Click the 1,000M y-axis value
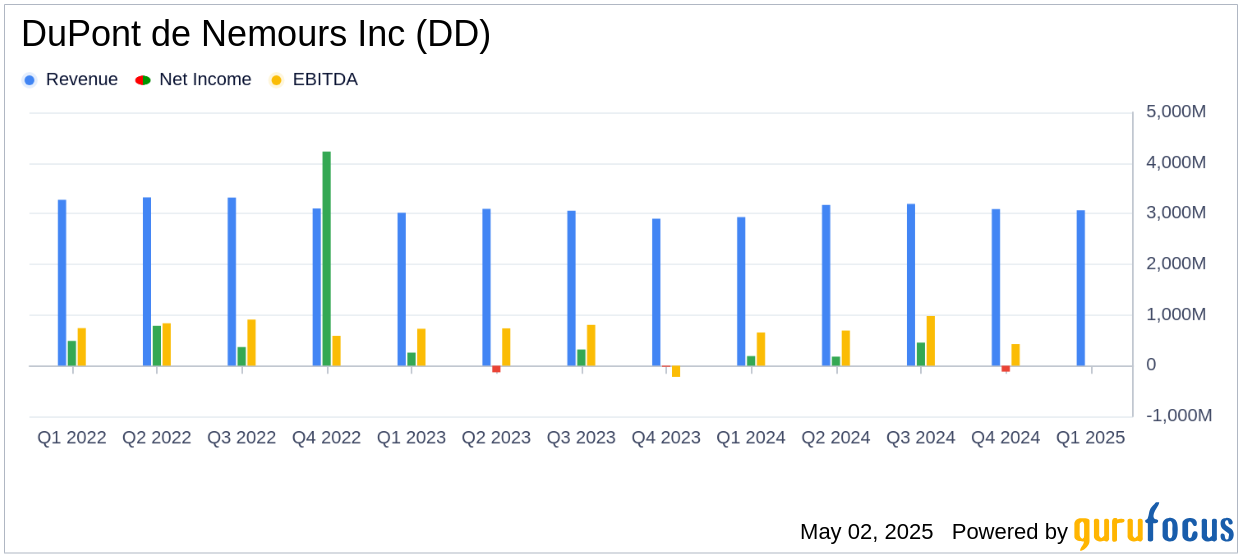 pos(1176,314)
